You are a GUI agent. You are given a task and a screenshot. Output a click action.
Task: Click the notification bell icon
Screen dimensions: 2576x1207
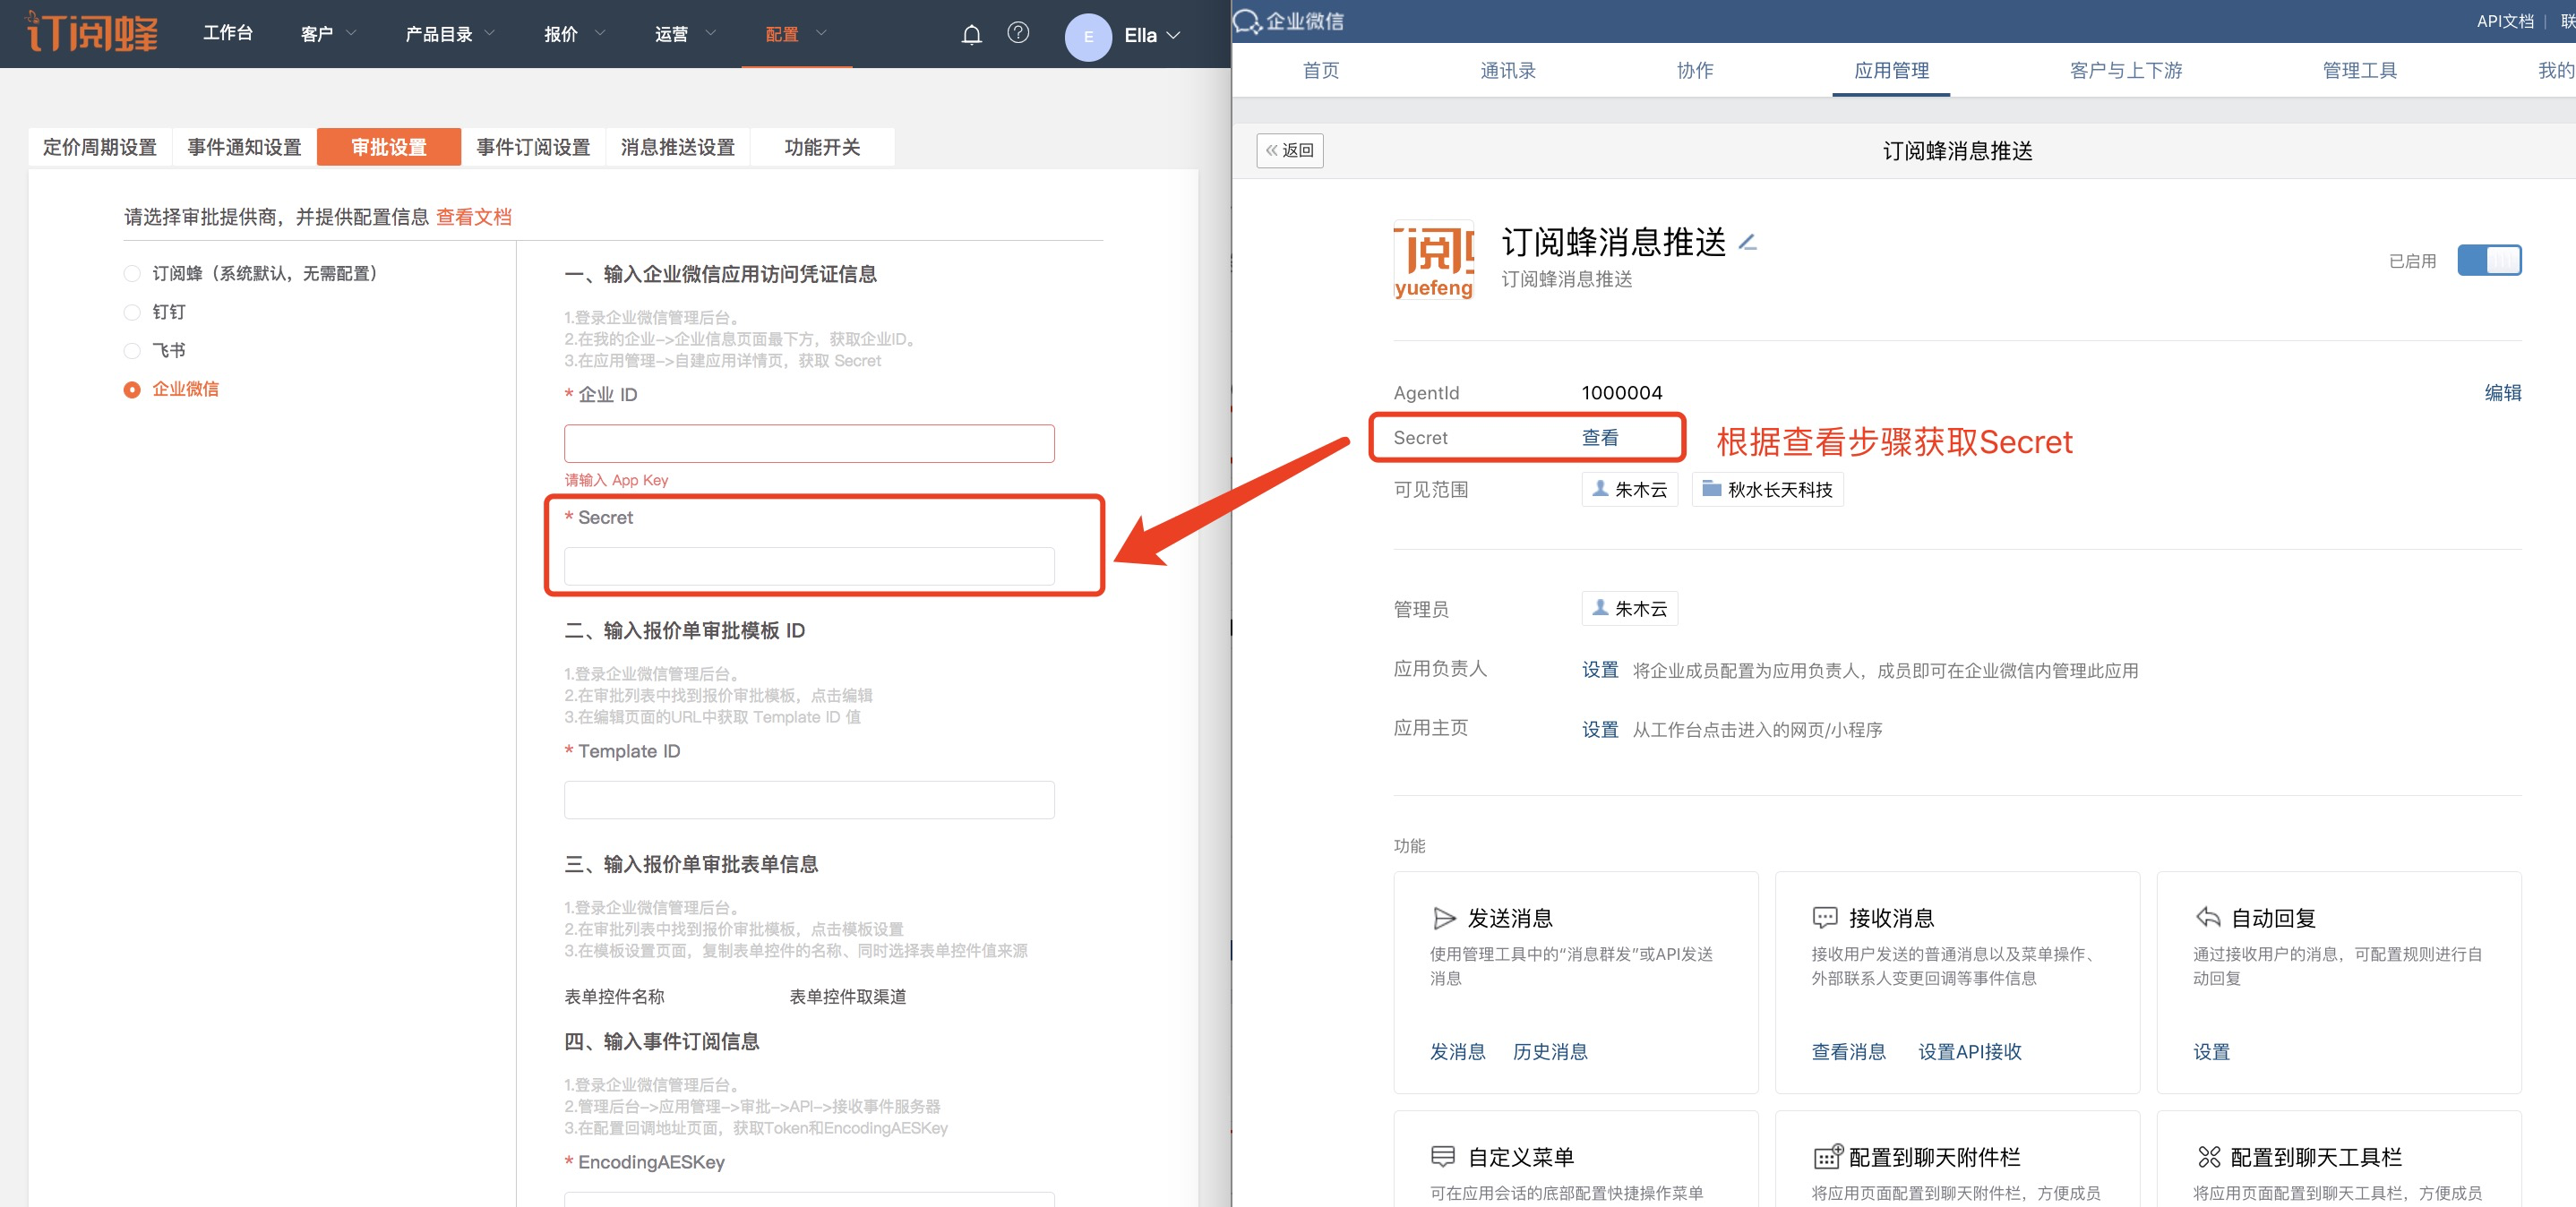971,35
